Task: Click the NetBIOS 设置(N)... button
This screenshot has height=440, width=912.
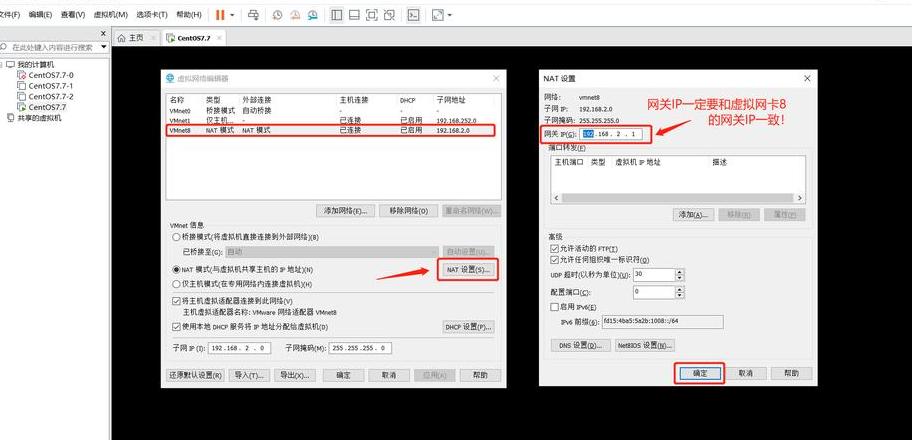Action: click(x=645, y=345)
